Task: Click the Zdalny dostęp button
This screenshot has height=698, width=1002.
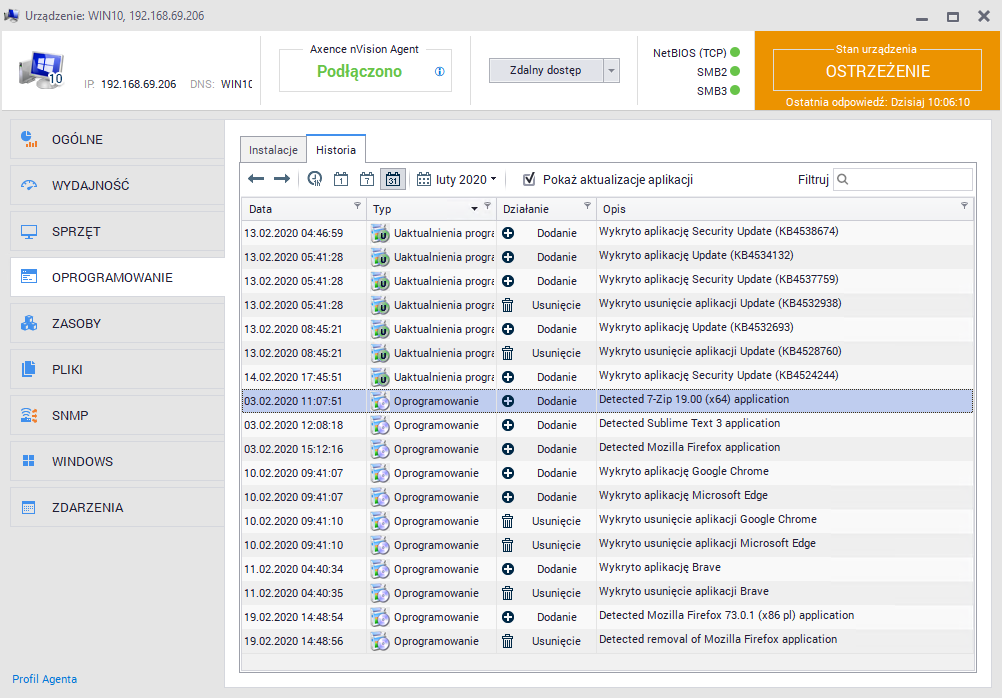Action: click(546, 71)
